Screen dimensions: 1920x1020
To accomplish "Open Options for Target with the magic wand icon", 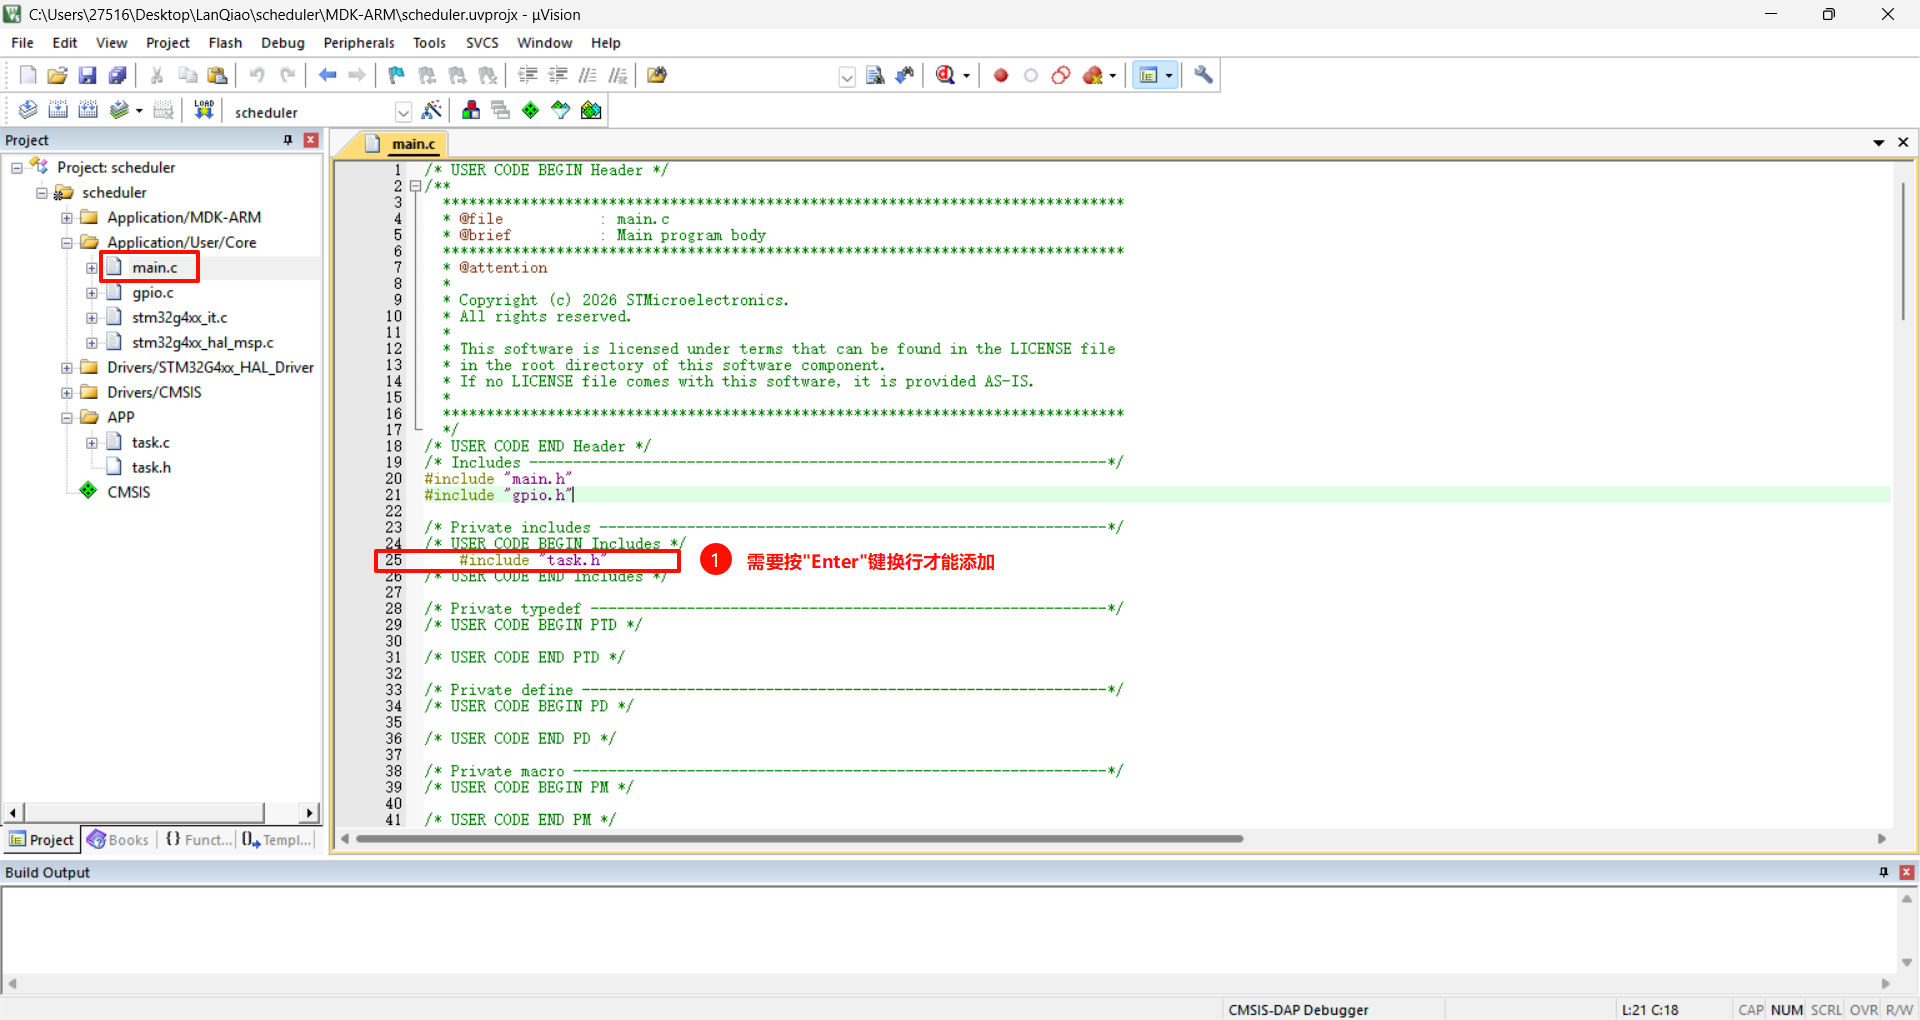I will click(x=432, y=110).
